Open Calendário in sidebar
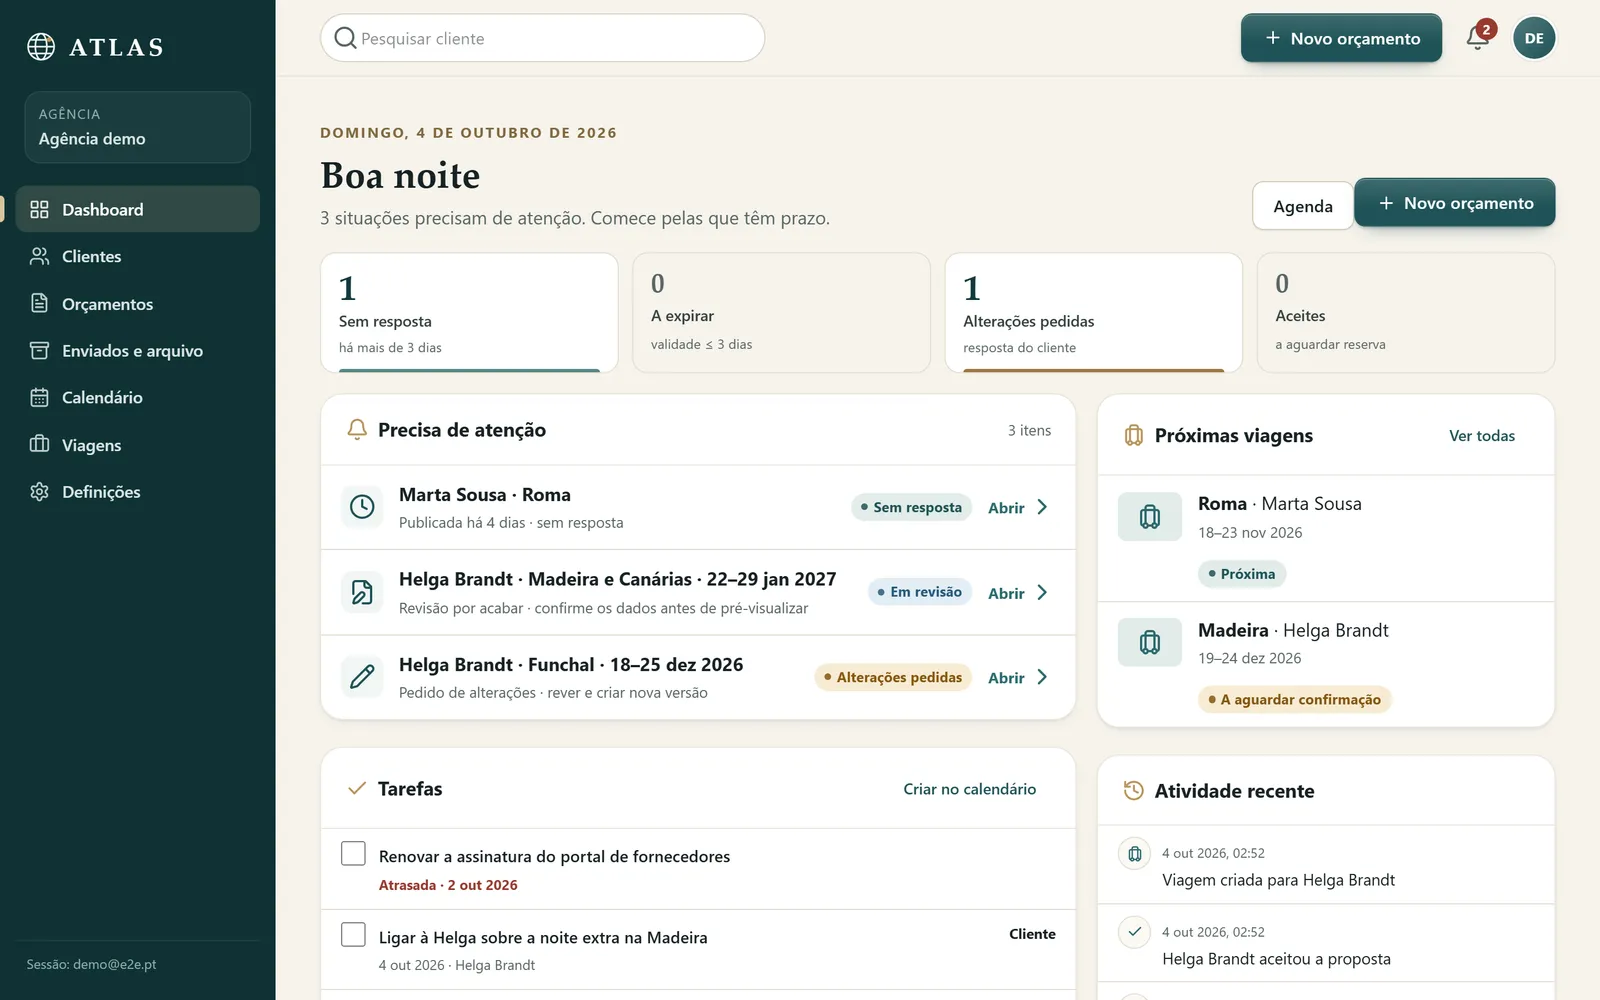The width and height of the screenshot is (1600, 1000). click(x=138, y=398)
